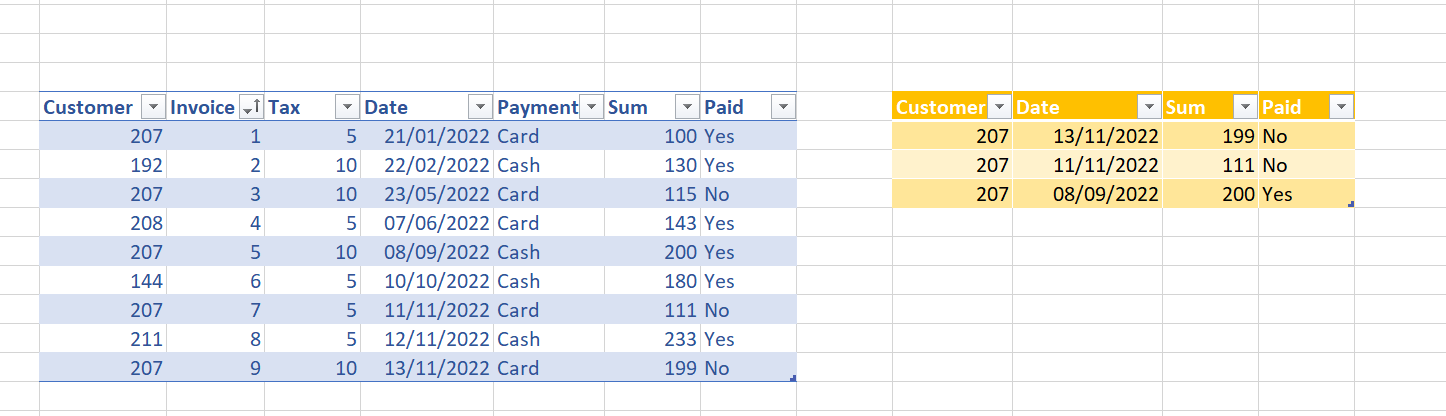The width and height of the screenshot is (1446, 416).
Task: Open Paid filter dropdown in orange table
Action: tap(1342, 107)
